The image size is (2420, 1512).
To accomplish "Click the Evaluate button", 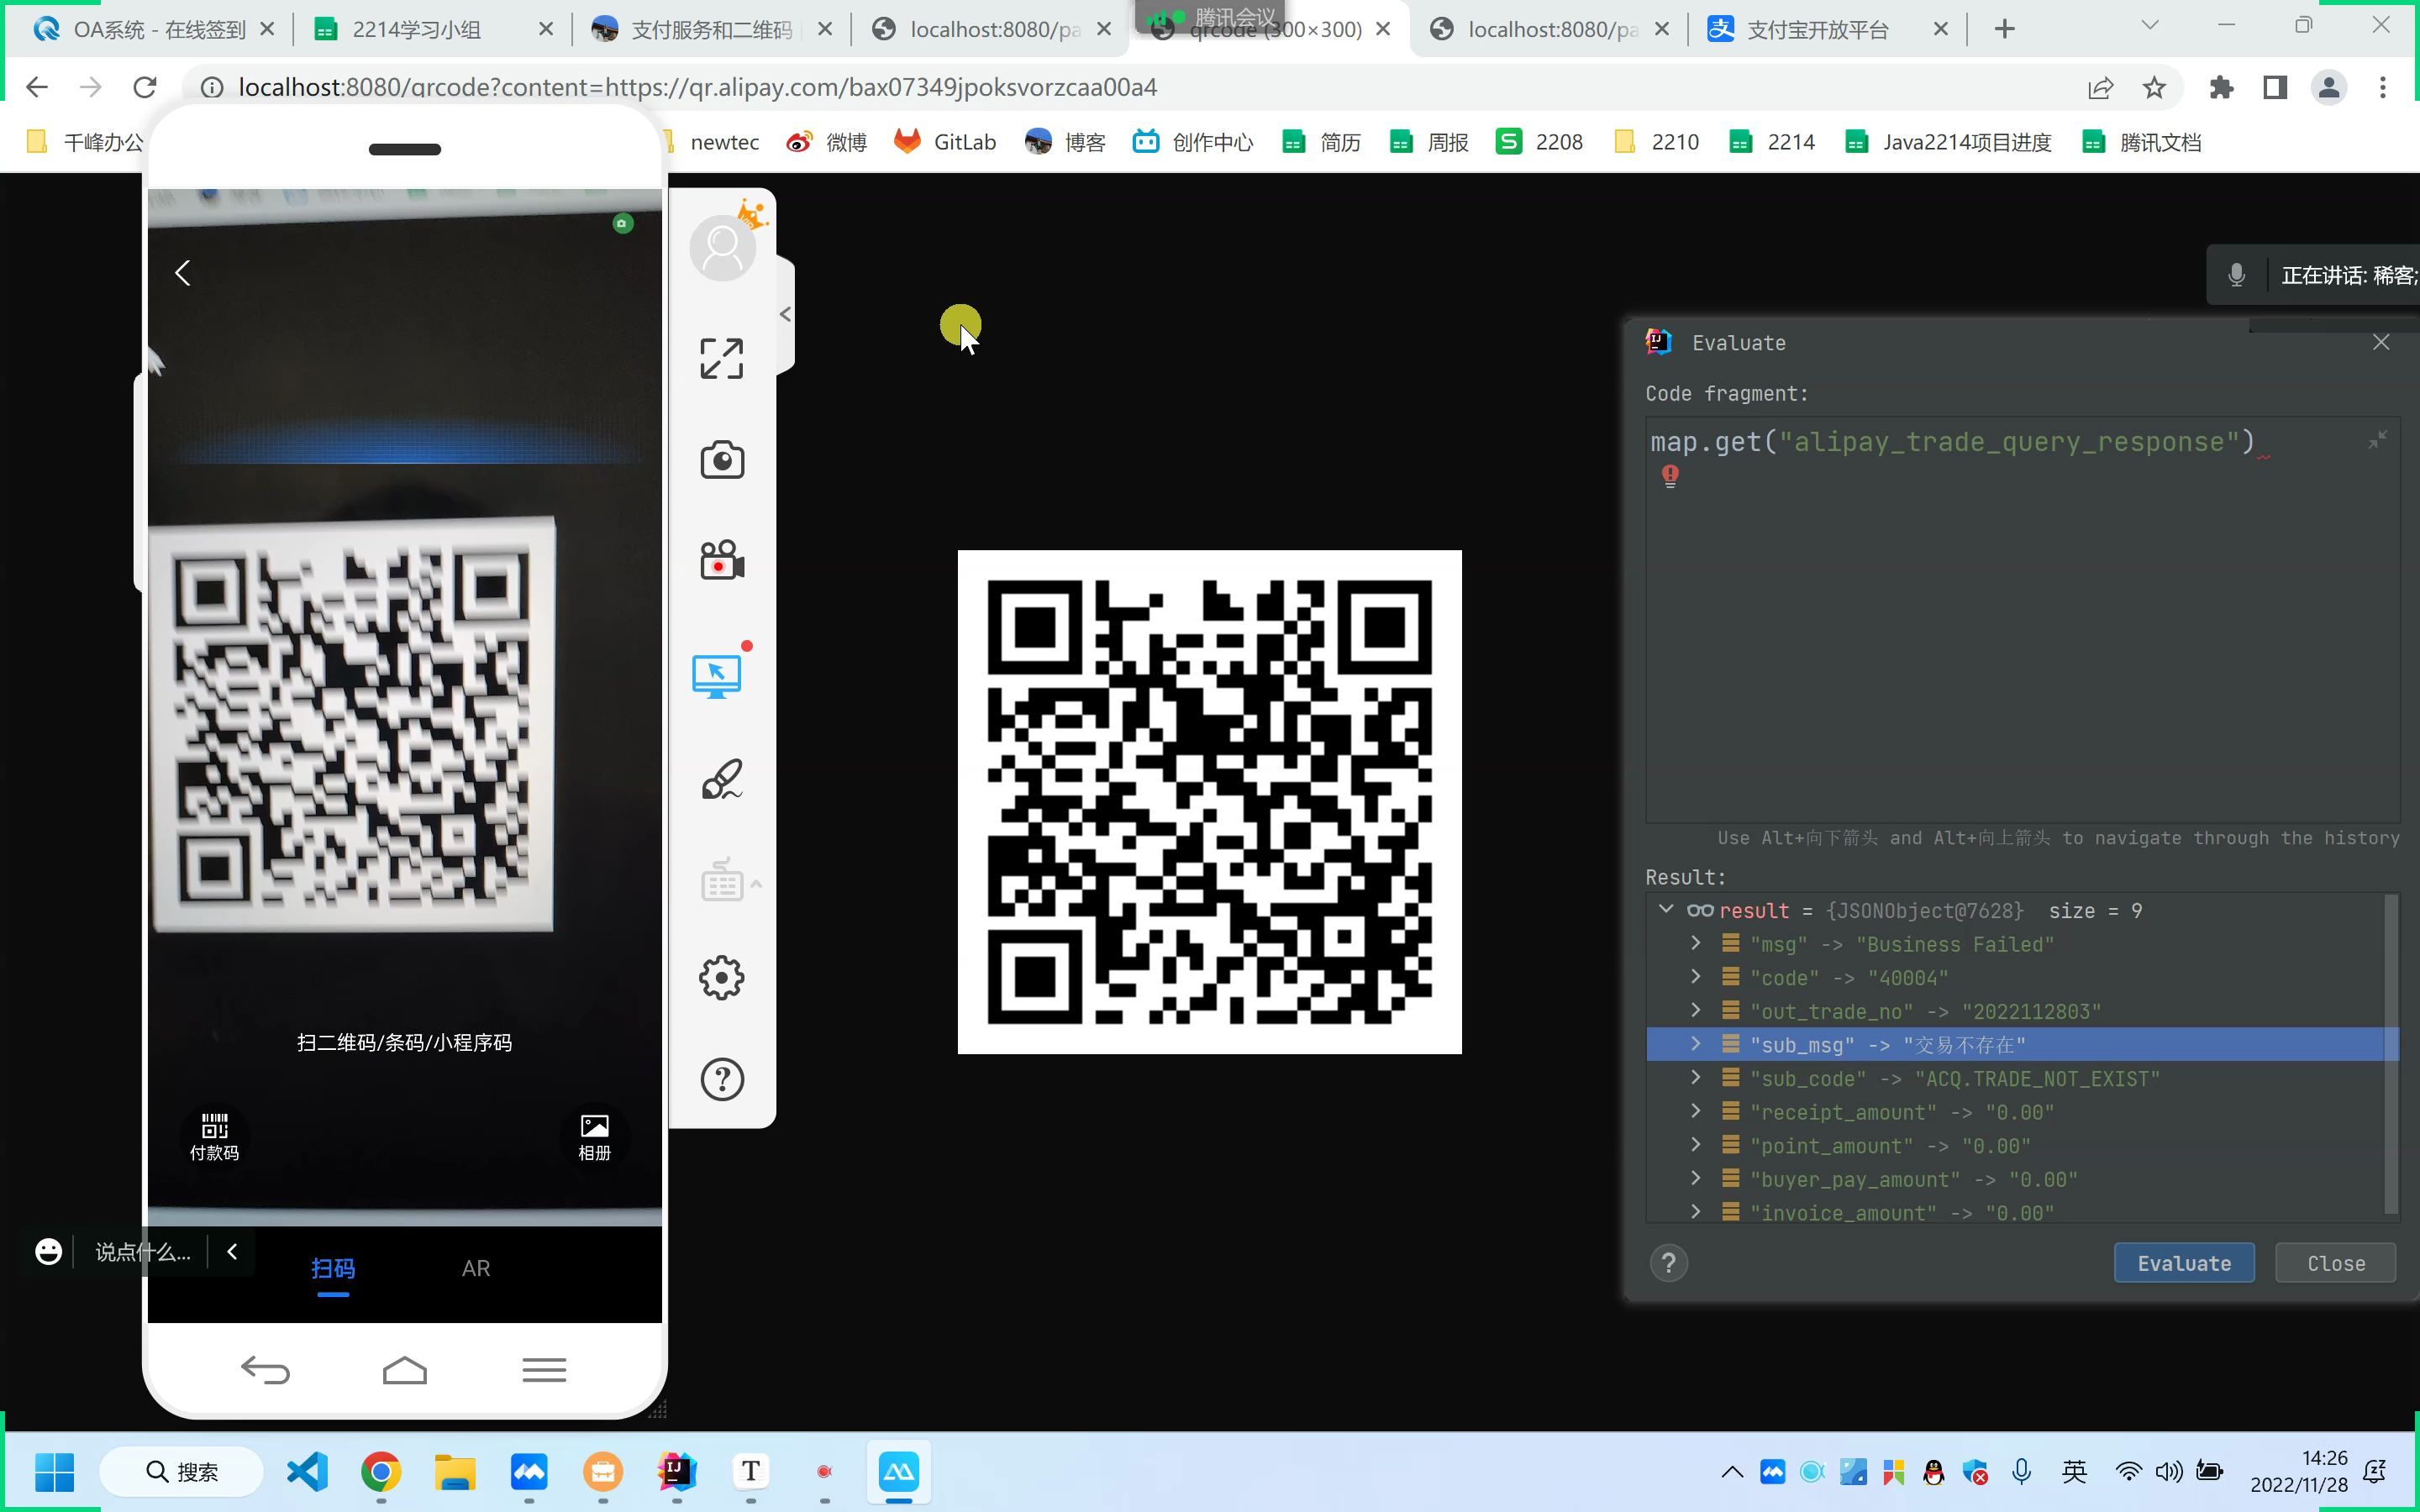I will coord(2184,1263).
